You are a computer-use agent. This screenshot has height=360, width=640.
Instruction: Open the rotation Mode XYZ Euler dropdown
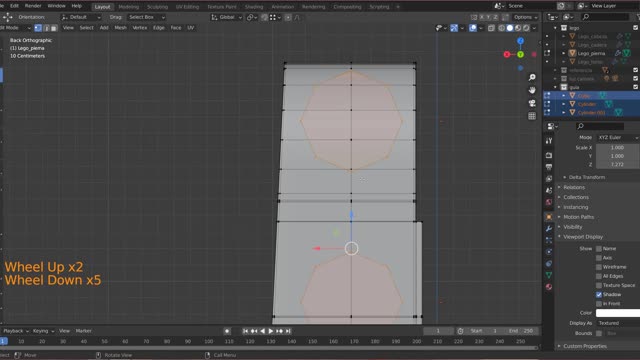tap(618, 138)
